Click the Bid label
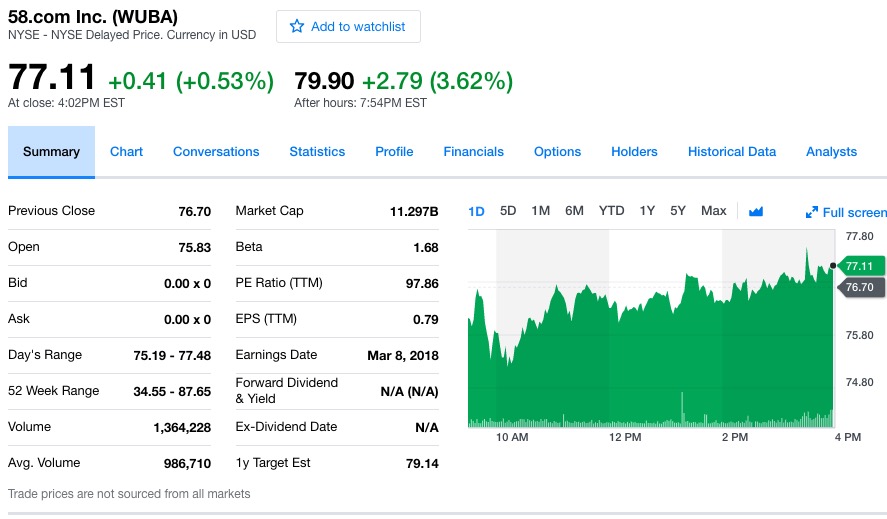Image resolution: width=887 pixels, height=519 pixels. click(18, 282)
